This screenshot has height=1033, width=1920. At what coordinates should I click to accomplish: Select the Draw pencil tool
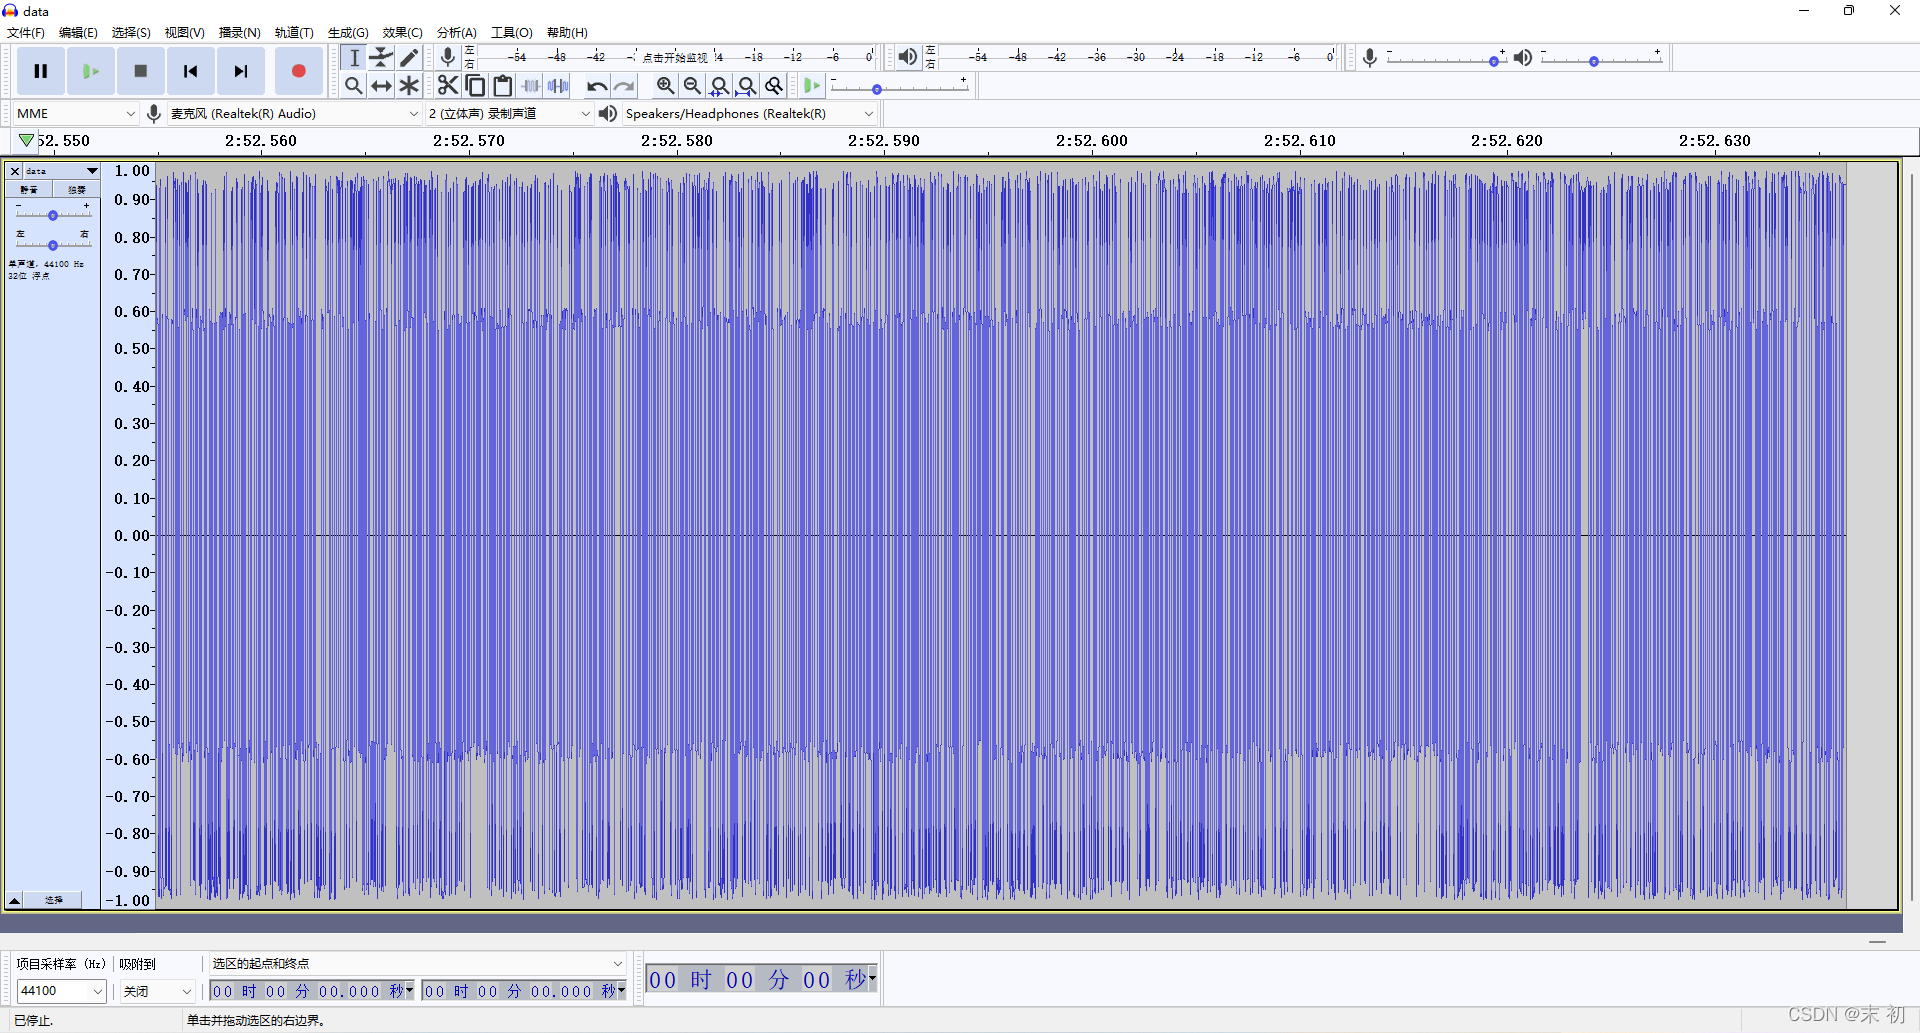pyautogui.click(x=409, y=57)
